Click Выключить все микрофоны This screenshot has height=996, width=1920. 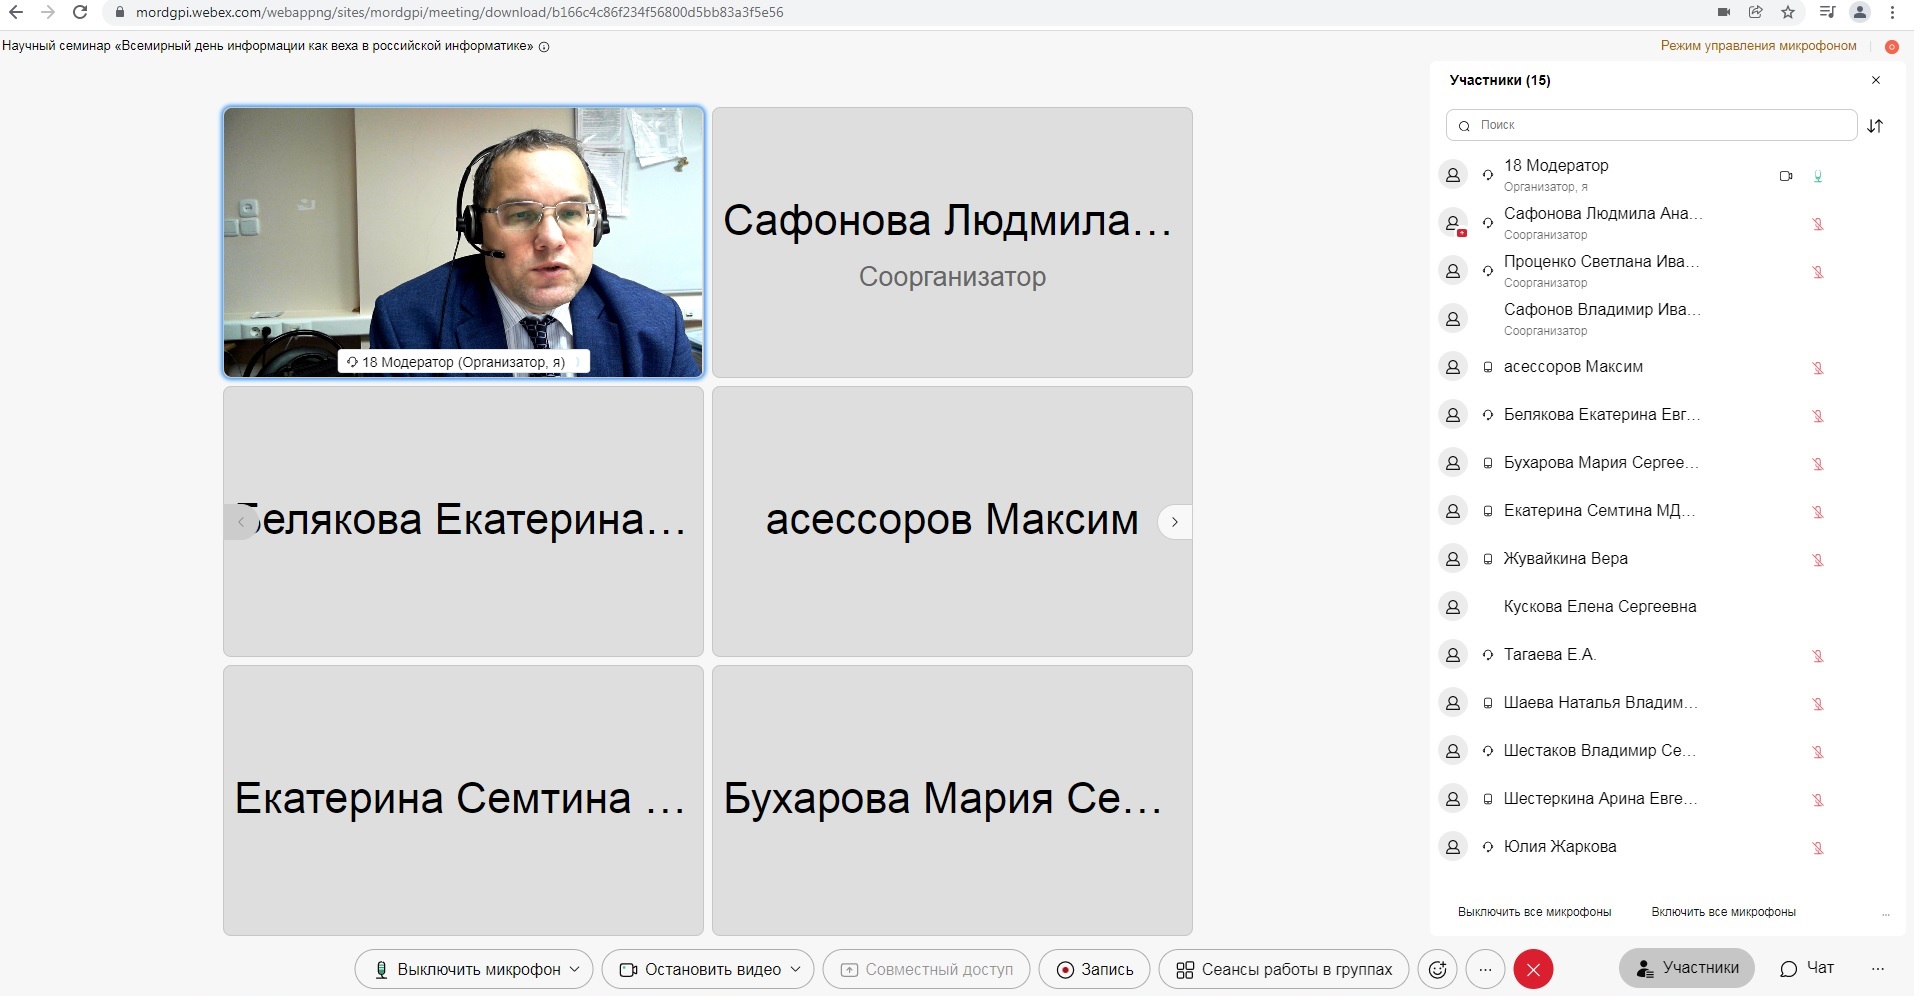click(1534, 912)
